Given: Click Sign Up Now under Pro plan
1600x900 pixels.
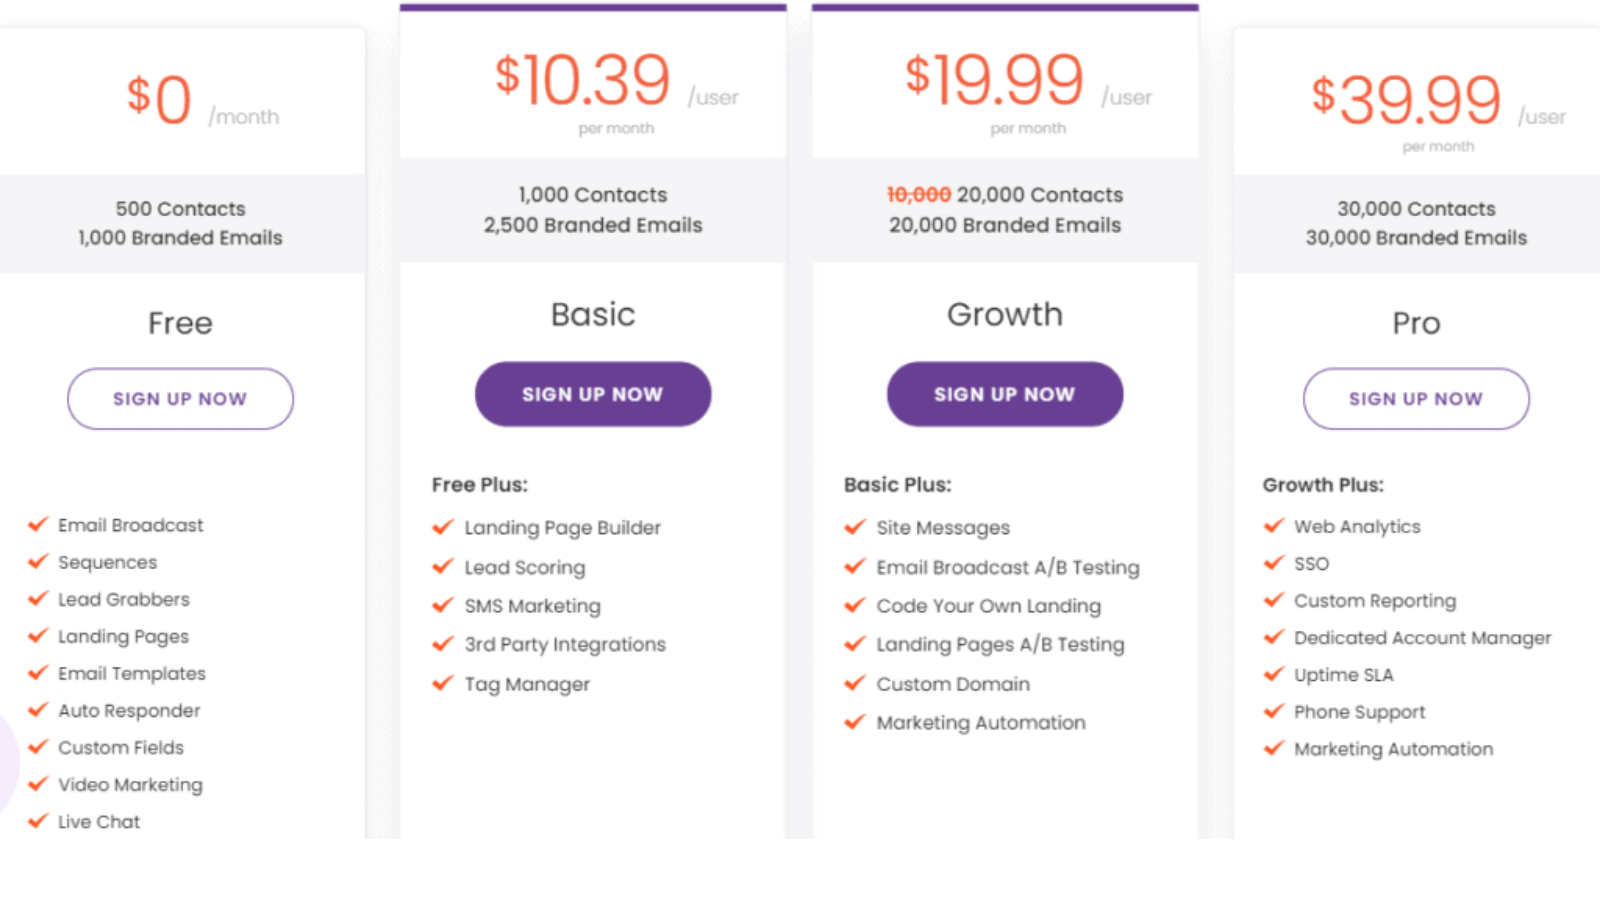Looking at the screenshot, I should (x=1416, y=399).
